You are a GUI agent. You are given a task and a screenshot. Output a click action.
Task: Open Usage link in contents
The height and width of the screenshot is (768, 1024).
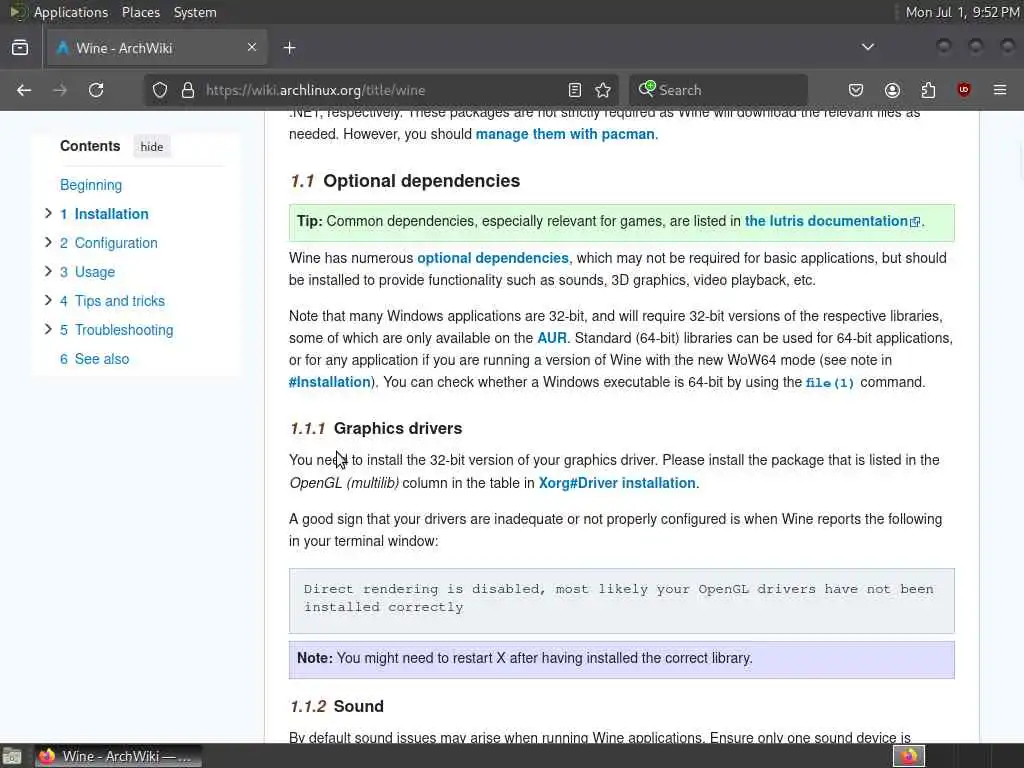[x=88, y=272]
